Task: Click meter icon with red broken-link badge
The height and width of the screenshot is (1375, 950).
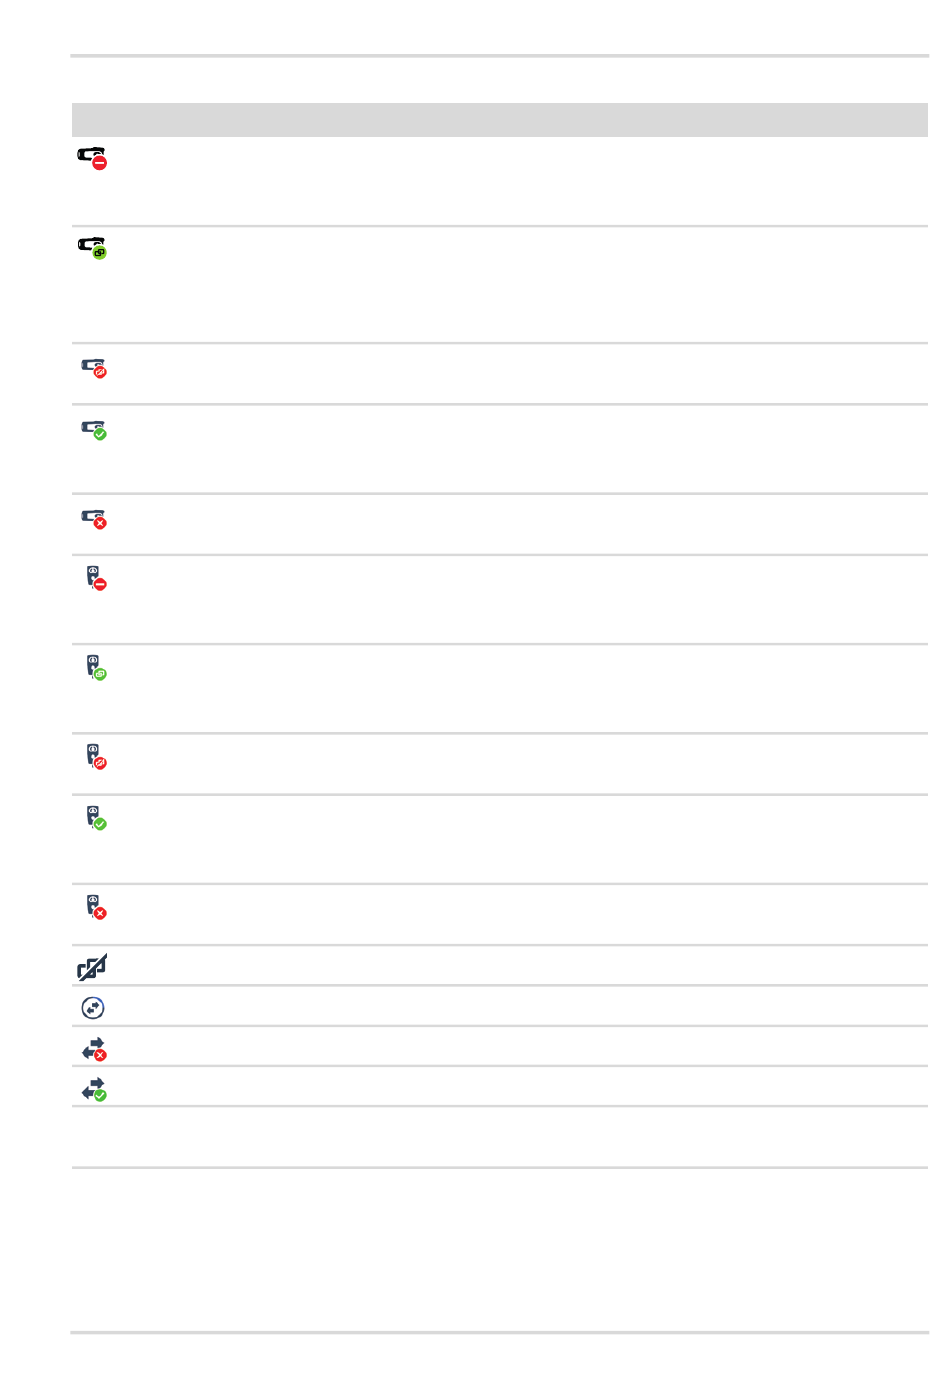Action: (x=96, y=757)
